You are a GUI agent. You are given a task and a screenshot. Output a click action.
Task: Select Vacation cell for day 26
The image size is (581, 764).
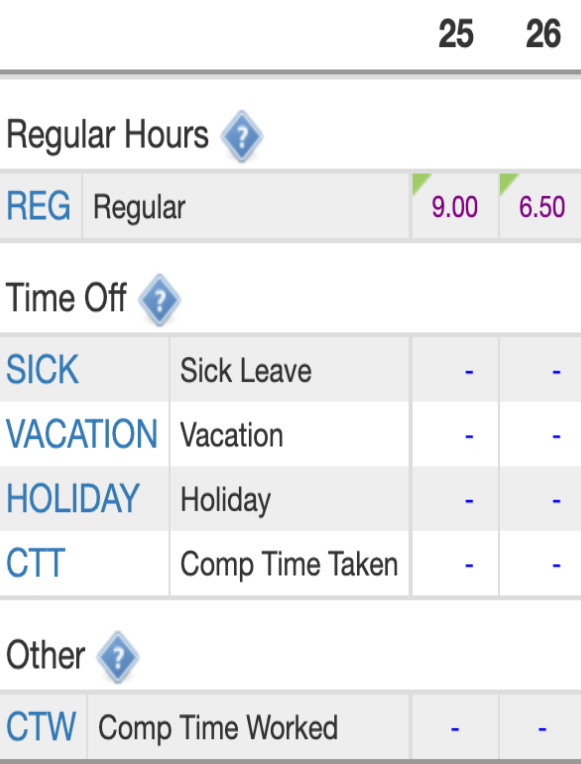[541, 434]
